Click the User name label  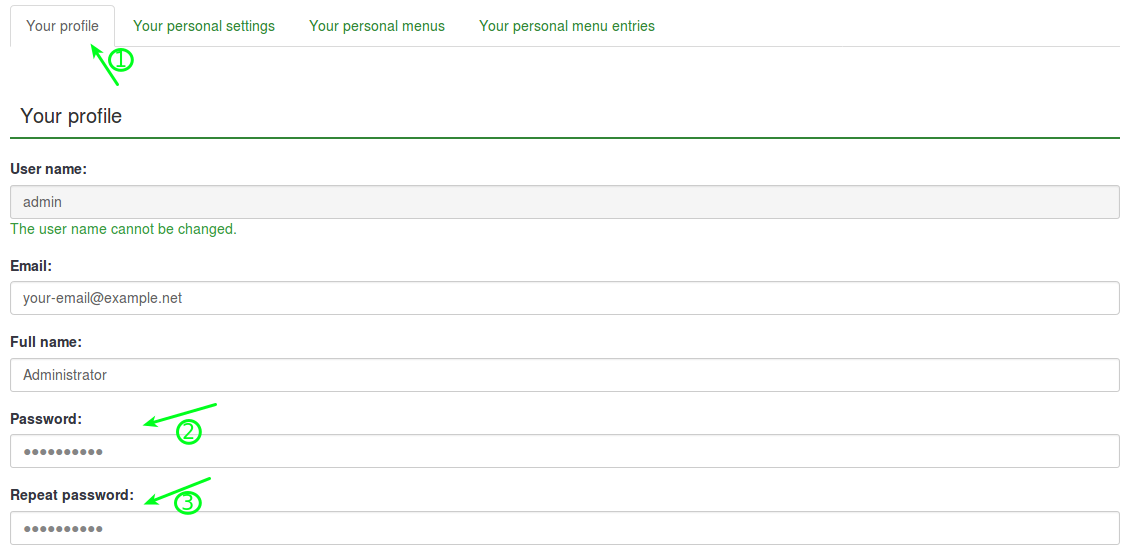tap(48, 170)
